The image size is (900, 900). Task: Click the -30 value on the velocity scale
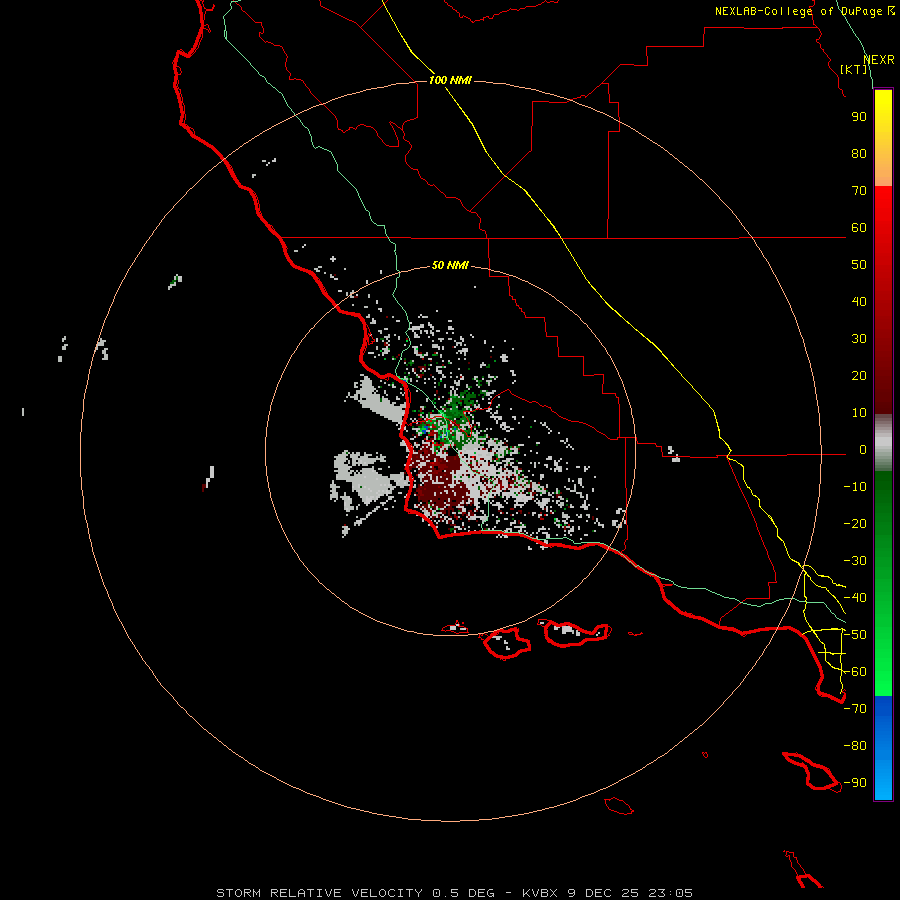click(x=855, y=561)
